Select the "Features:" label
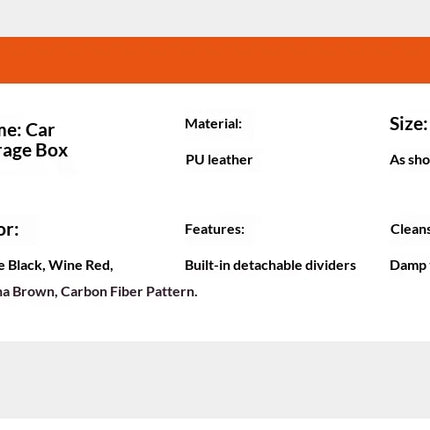Viewport: 430px width, 430px height. point(215,229)
